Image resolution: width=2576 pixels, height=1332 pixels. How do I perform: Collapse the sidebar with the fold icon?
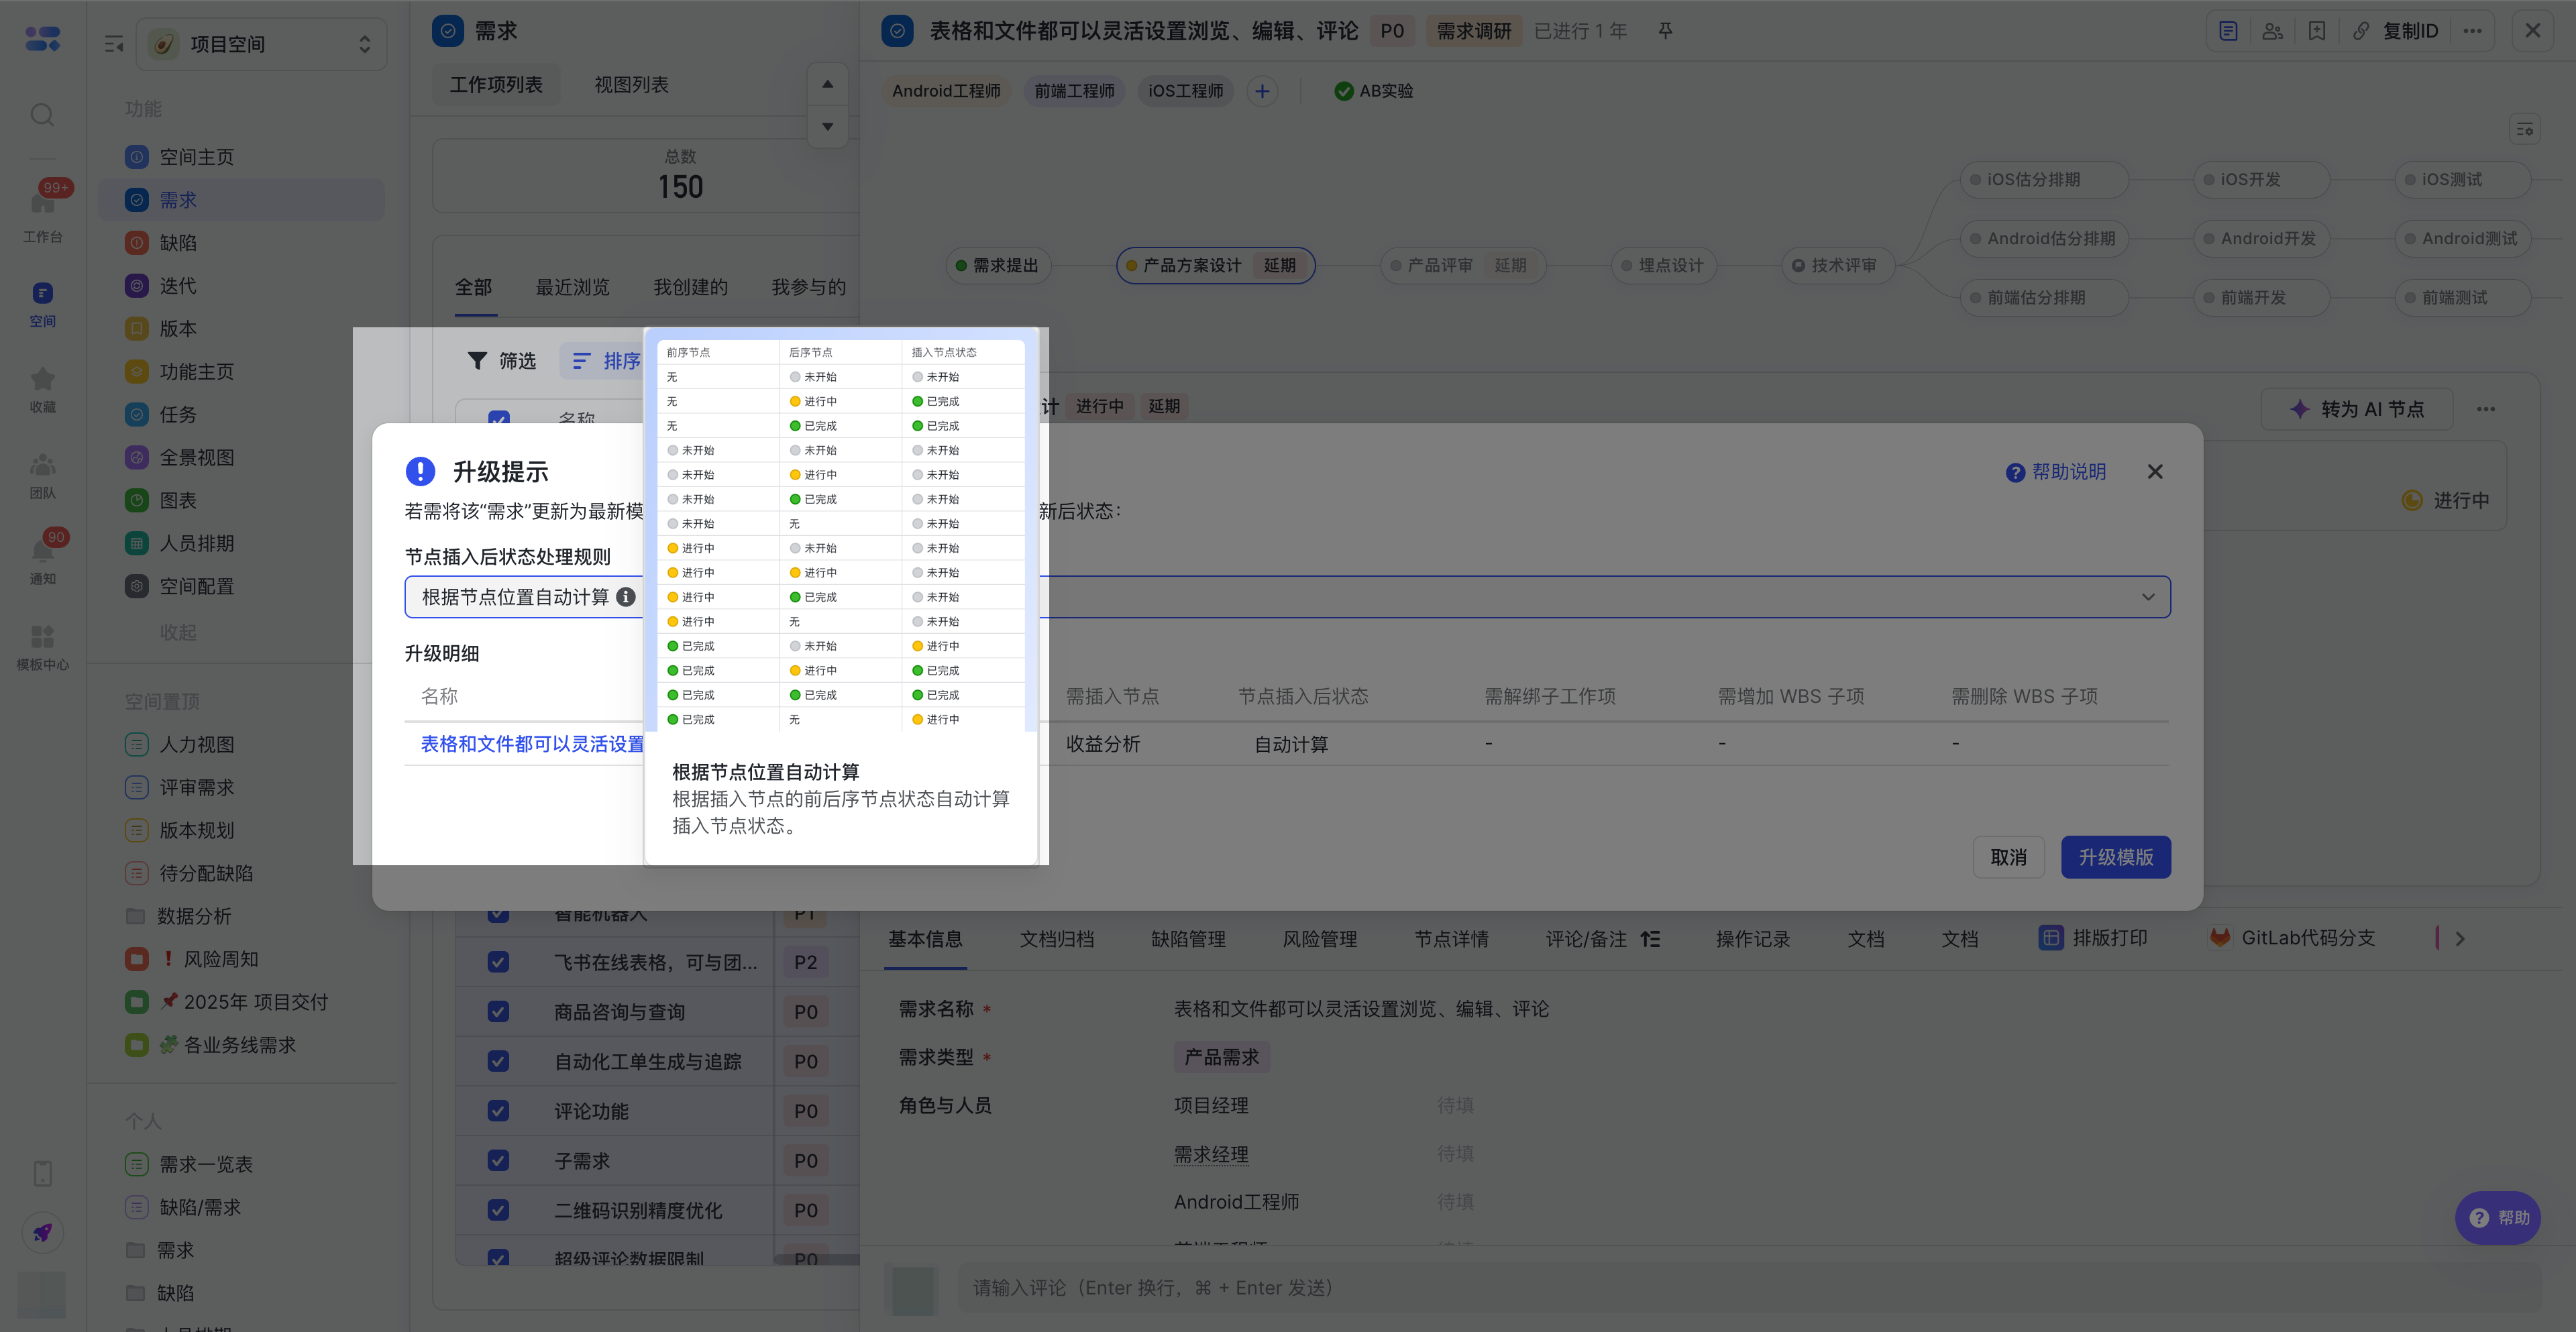tap(114, 44)
